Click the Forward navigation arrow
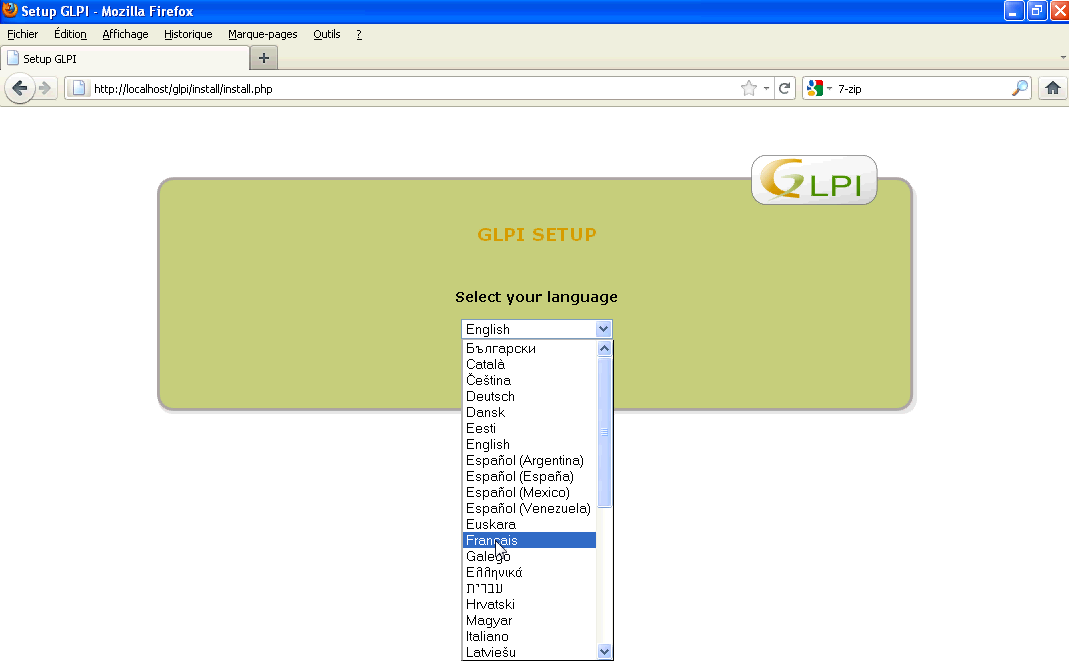This screenshot has height=670, width=1069. [45, 89]
